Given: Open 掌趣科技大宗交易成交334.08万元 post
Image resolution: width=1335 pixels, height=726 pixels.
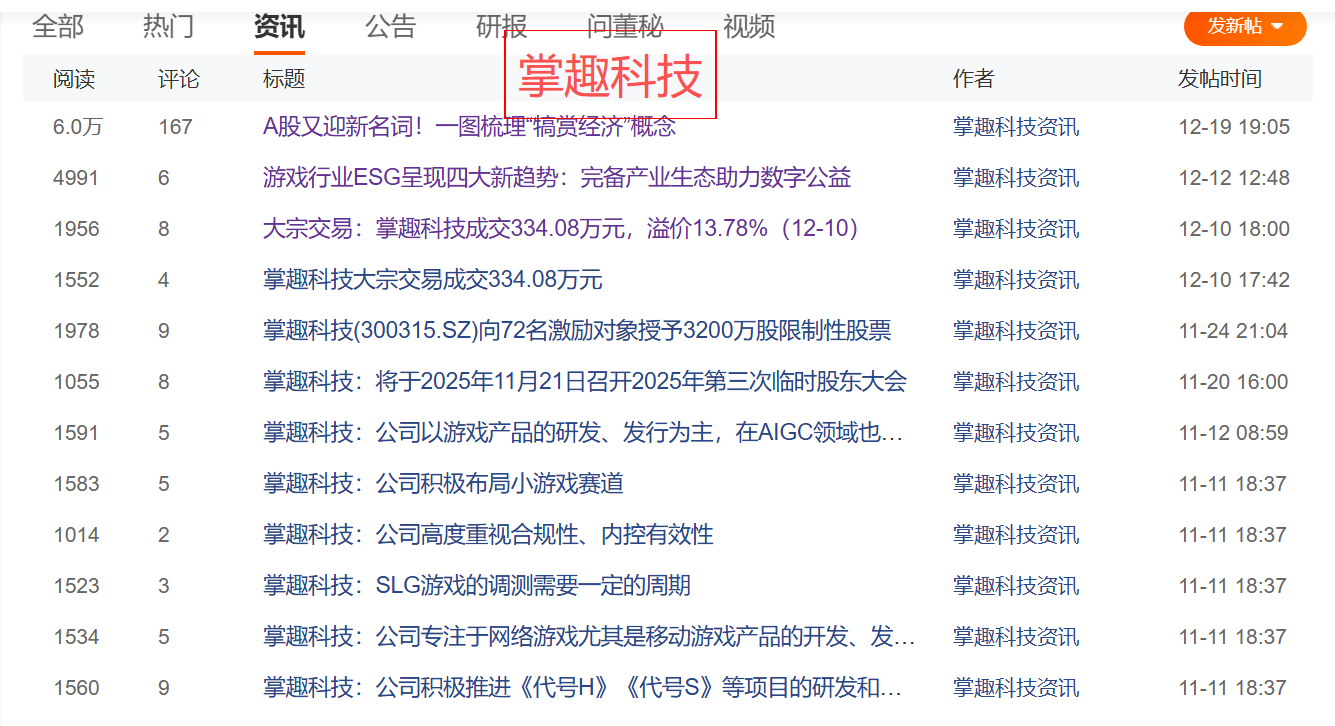Looking at the screenshot, I should pos(433,280).
